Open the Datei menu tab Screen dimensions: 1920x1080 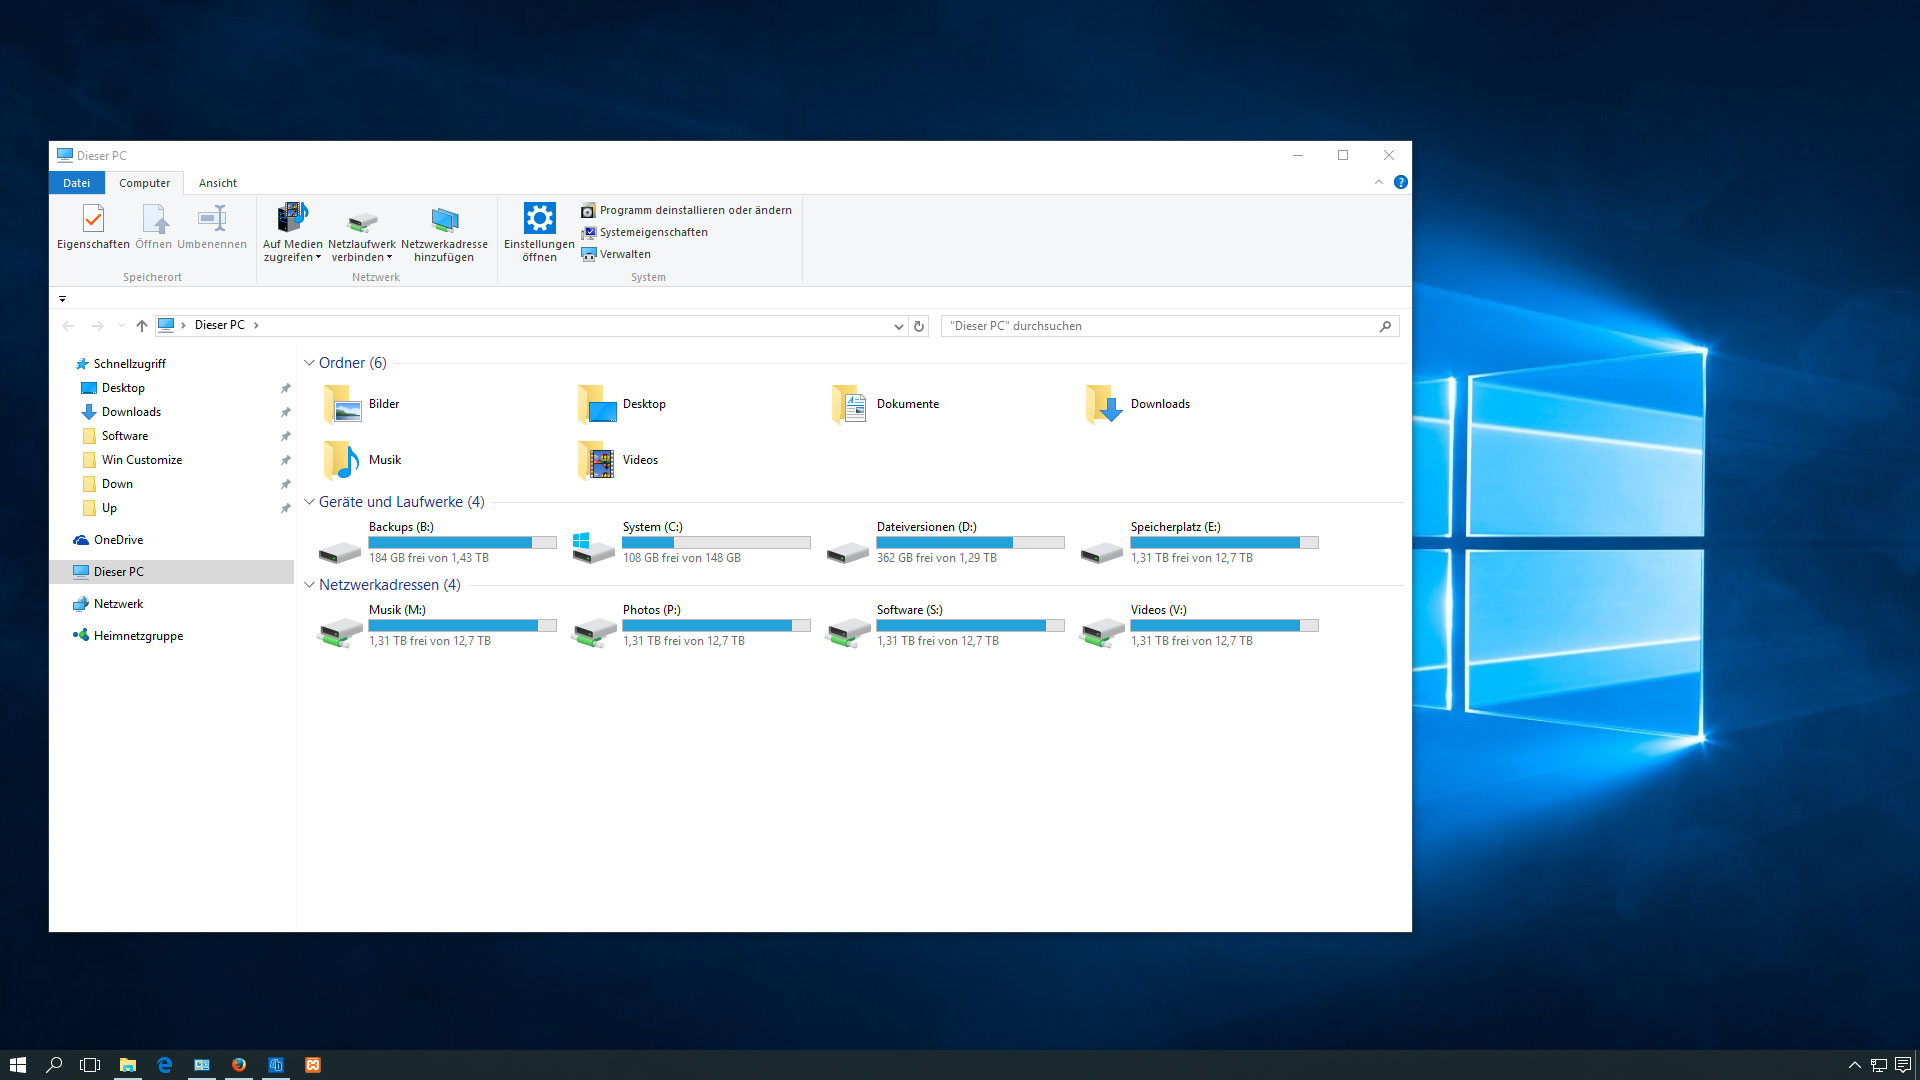(x=77, y=183)
